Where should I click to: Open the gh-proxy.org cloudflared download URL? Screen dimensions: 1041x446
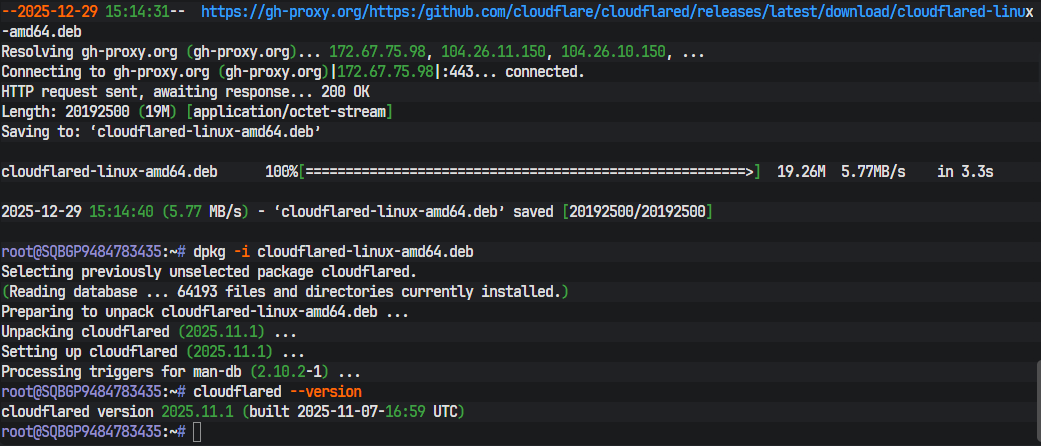tap(617, 12)
